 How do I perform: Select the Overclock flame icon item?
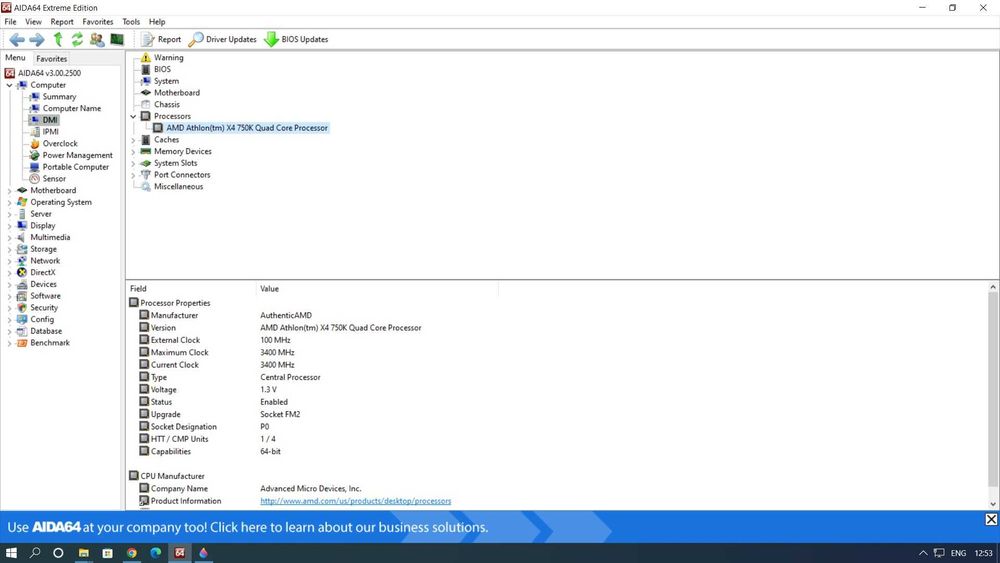coord(34,143)
